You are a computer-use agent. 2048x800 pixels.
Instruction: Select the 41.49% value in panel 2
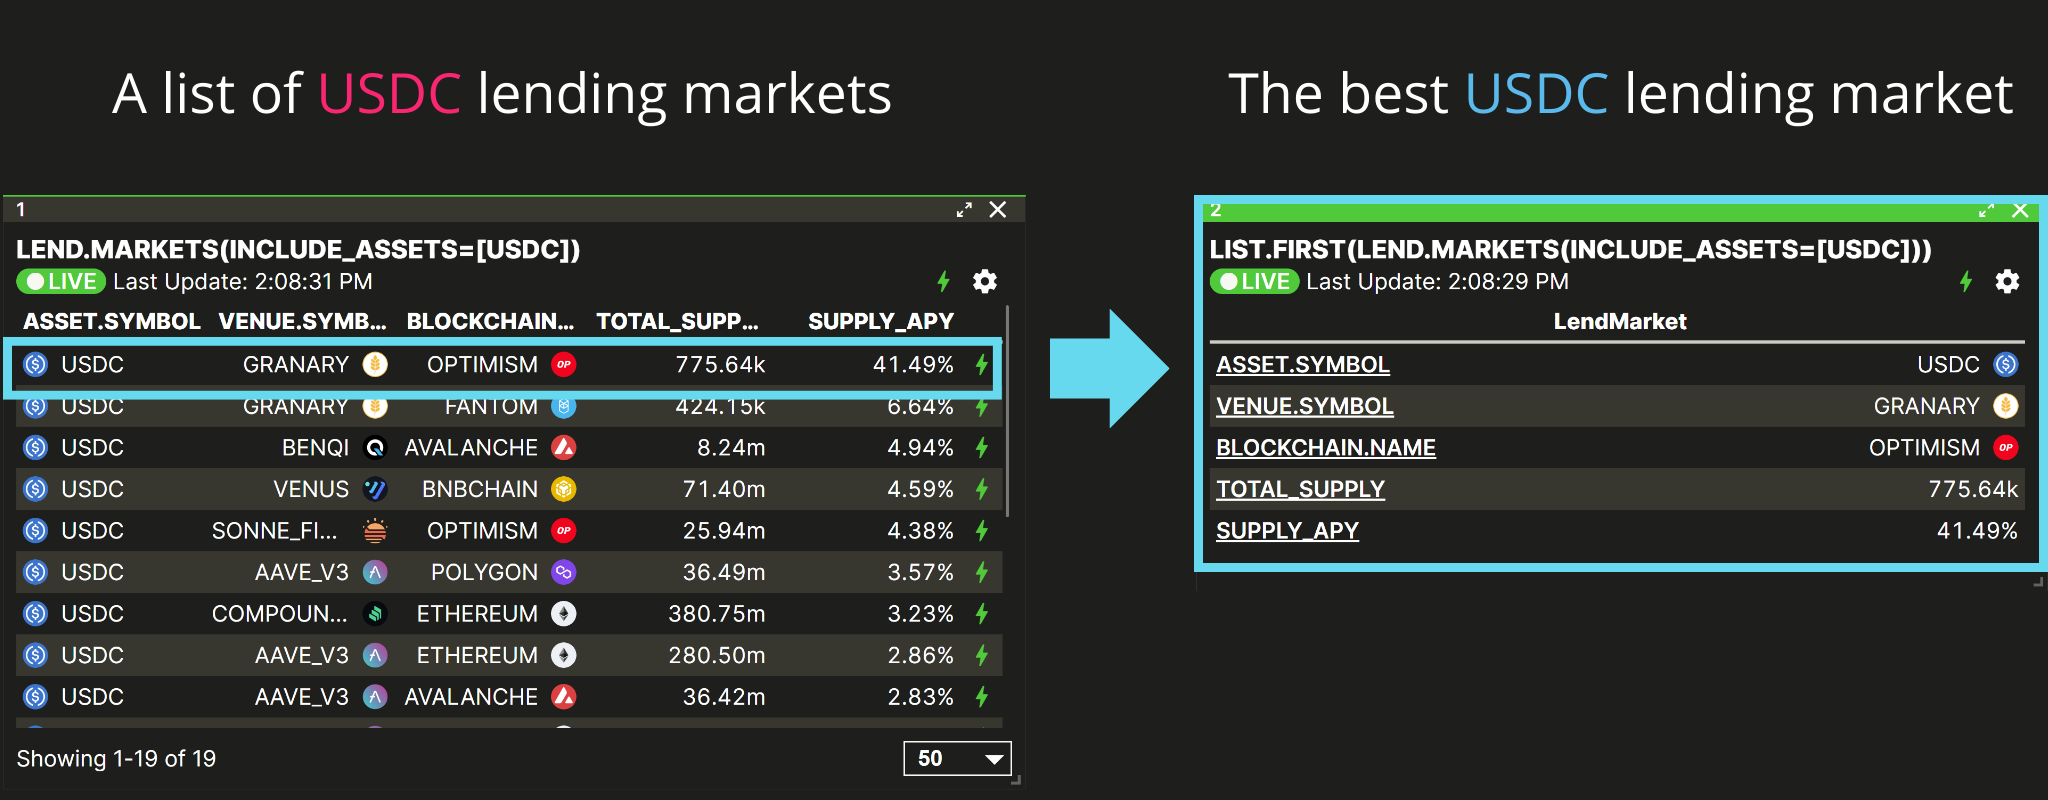1977,531
